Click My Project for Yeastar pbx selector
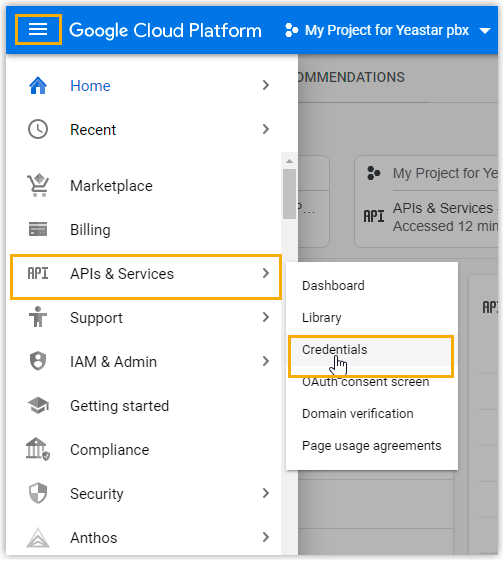Image resolution: width=504 pixels, height=561 pixels. tap(387, 30)
